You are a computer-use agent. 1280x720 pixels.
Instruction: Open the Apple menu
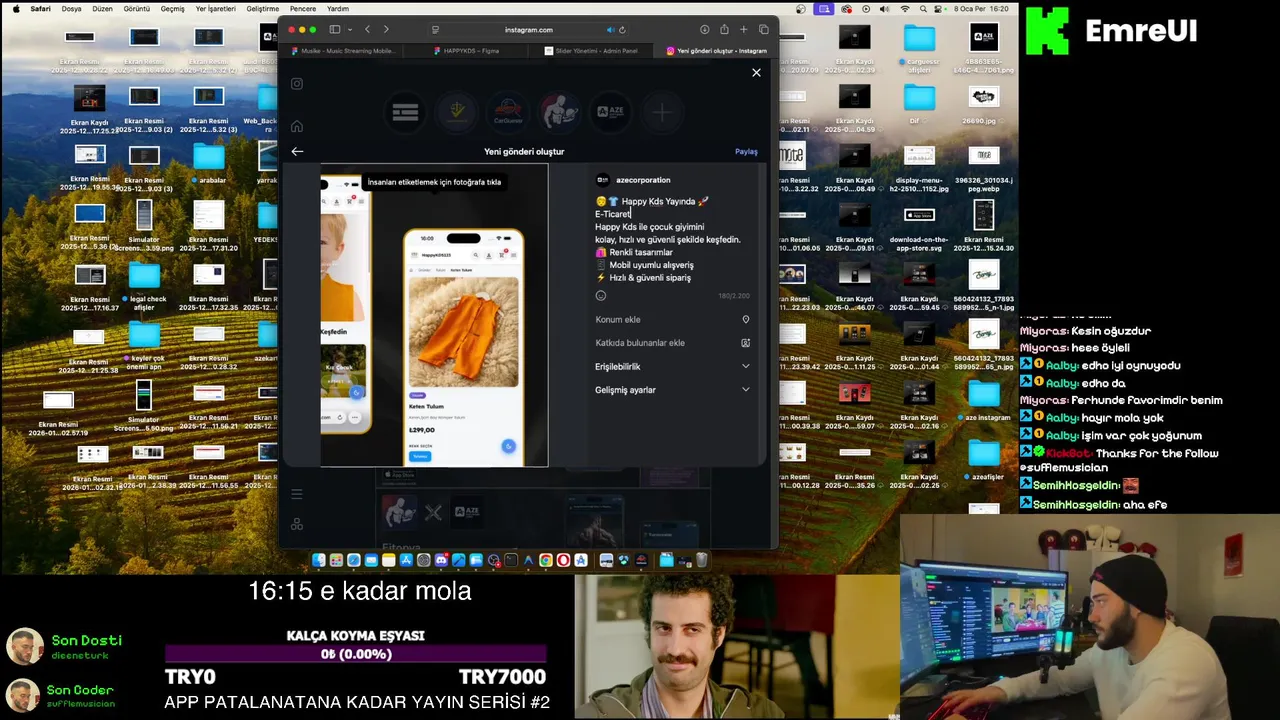pyautogui.click(x=14, y=8)
